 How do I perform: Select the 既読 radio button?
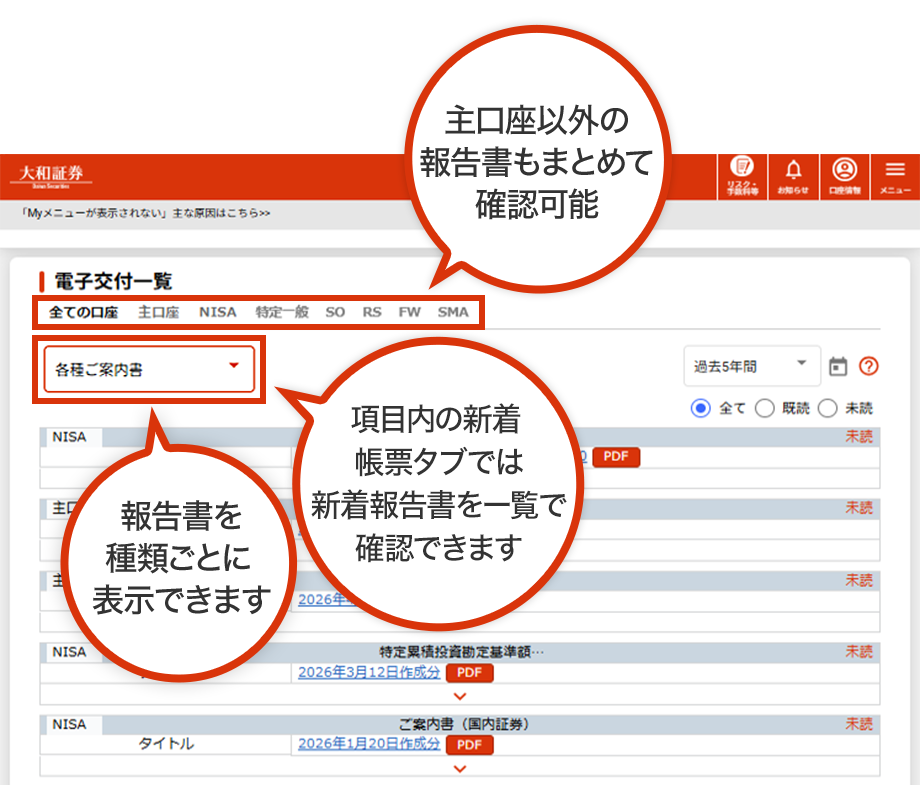pos(765,408)
